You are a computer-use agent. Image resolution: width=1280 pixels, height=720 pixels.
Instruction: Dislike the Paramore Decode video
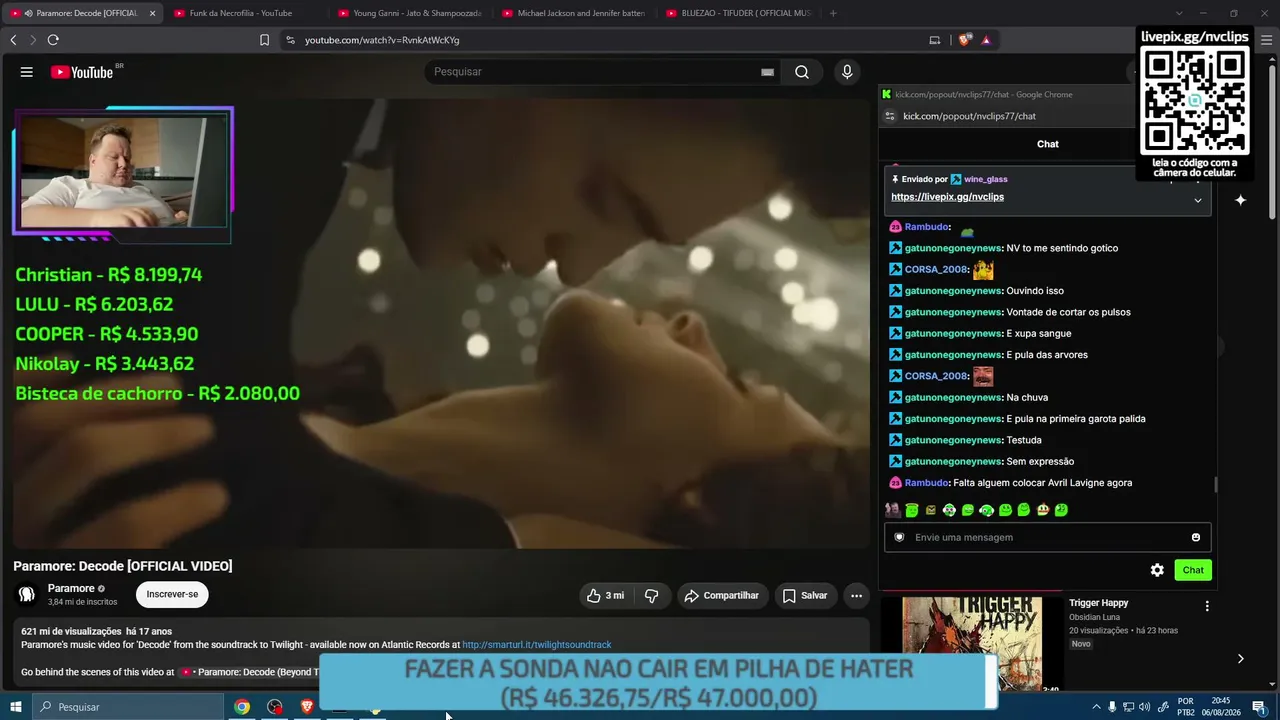[x=651, y=595]
